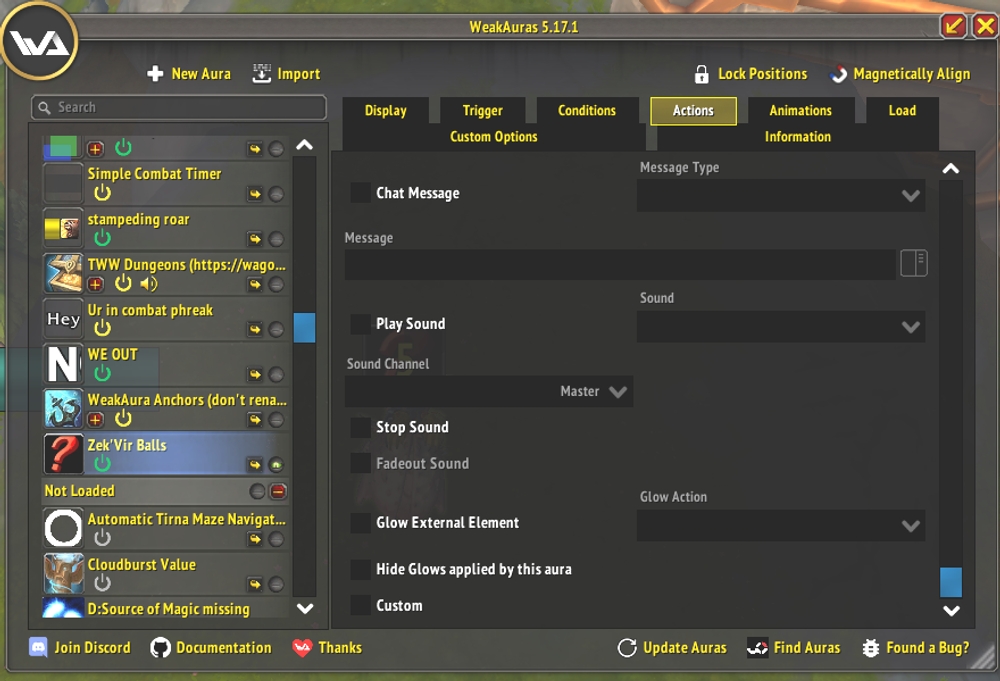Toggle view of Zek'Vir Balls aura

(x=276, y=465)
